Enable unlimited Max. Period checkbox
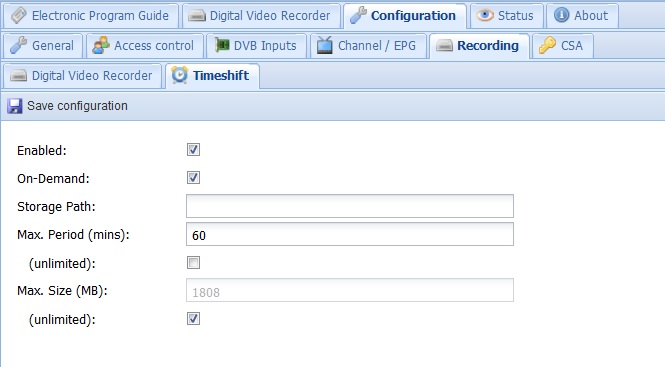 [193, 263]
